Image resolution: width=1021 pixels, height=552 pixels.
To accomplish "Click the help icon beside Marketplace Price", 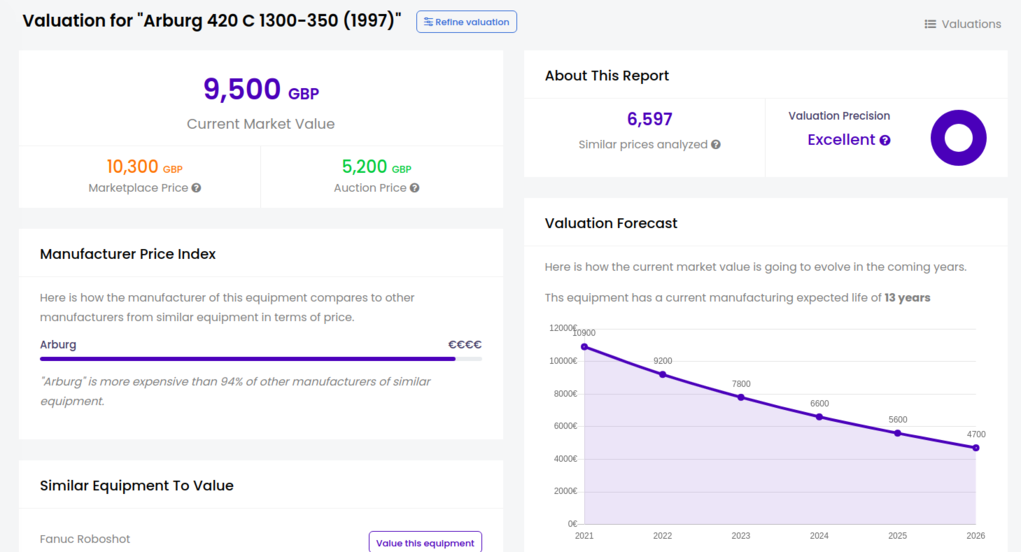I will 197,188.
